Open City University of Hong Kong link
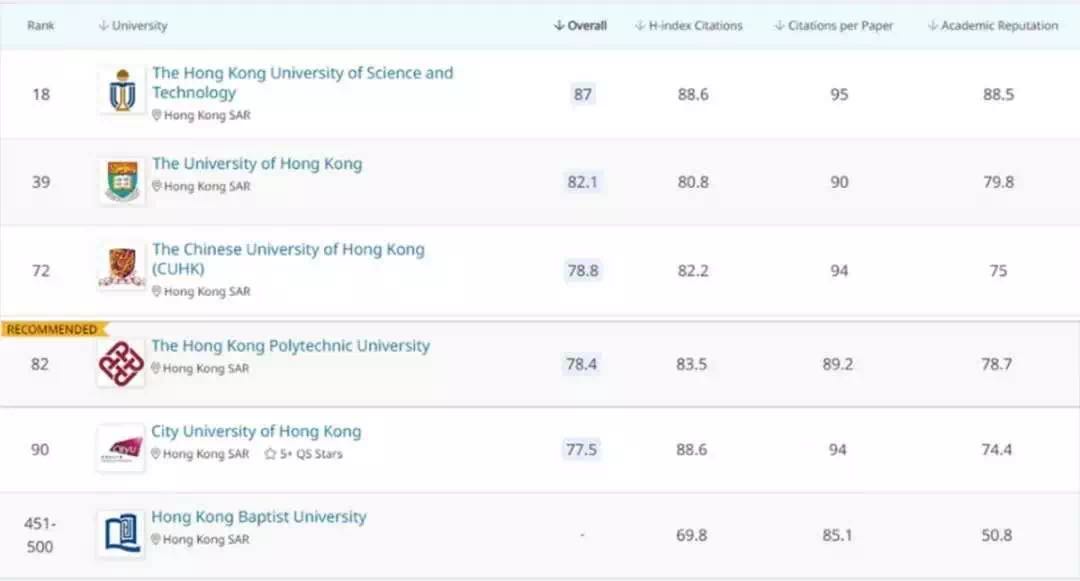1080x581 pixels. (256, 432)
